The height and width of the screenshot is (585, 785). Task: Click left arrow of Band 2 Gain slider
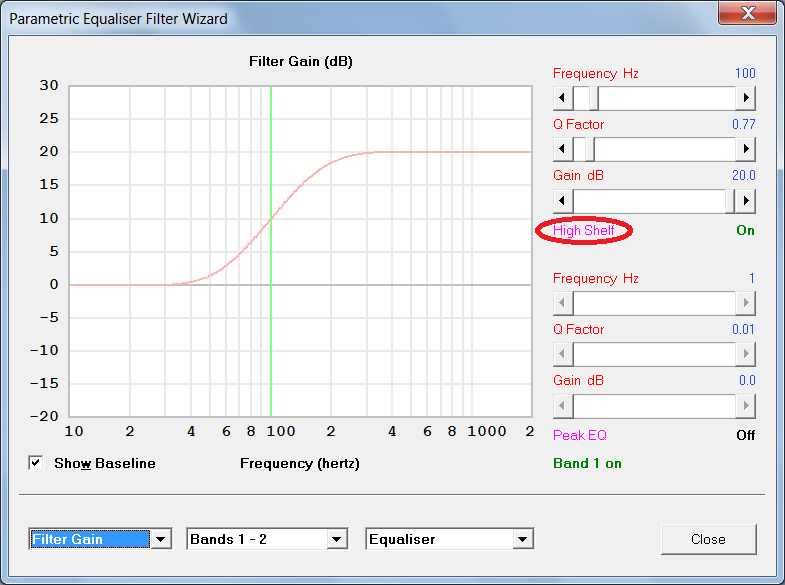[x=563, y=406]
